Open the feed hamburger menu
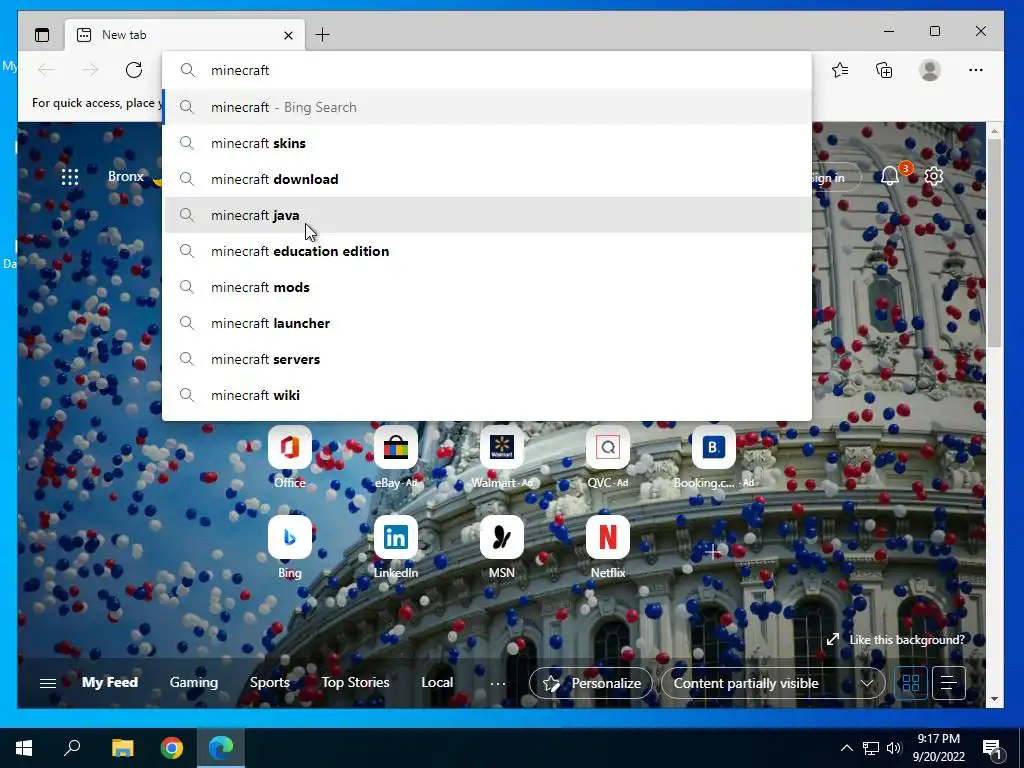The image size is (1024, 768). (48, 683)
